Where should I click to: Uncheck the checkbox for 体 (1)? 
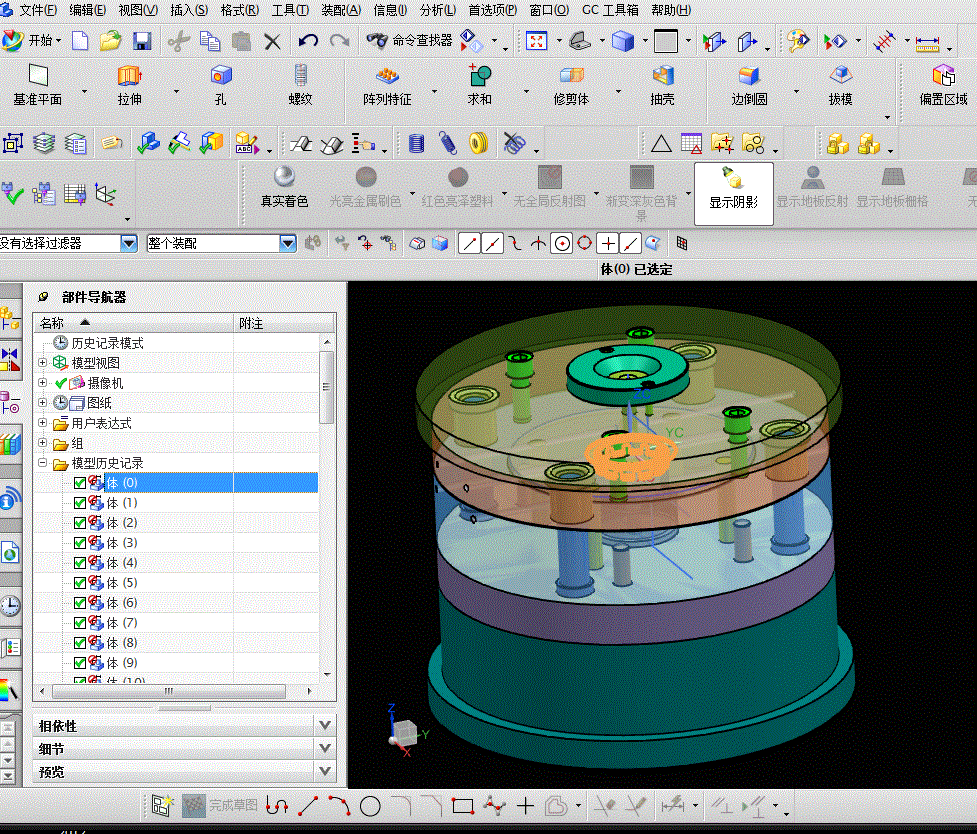pos(80,503)
